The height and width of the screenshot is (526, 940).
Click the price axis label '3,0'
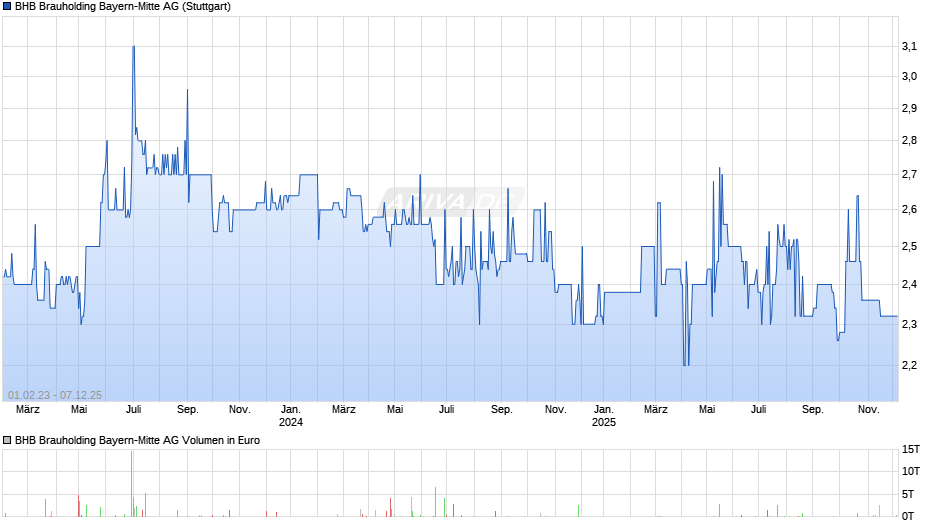pyautogui.click(x=909, y=76)
